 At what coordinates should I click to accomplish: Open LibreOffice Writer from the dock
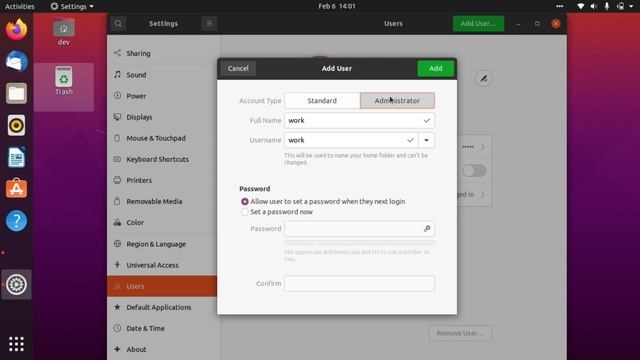(16, 157)
